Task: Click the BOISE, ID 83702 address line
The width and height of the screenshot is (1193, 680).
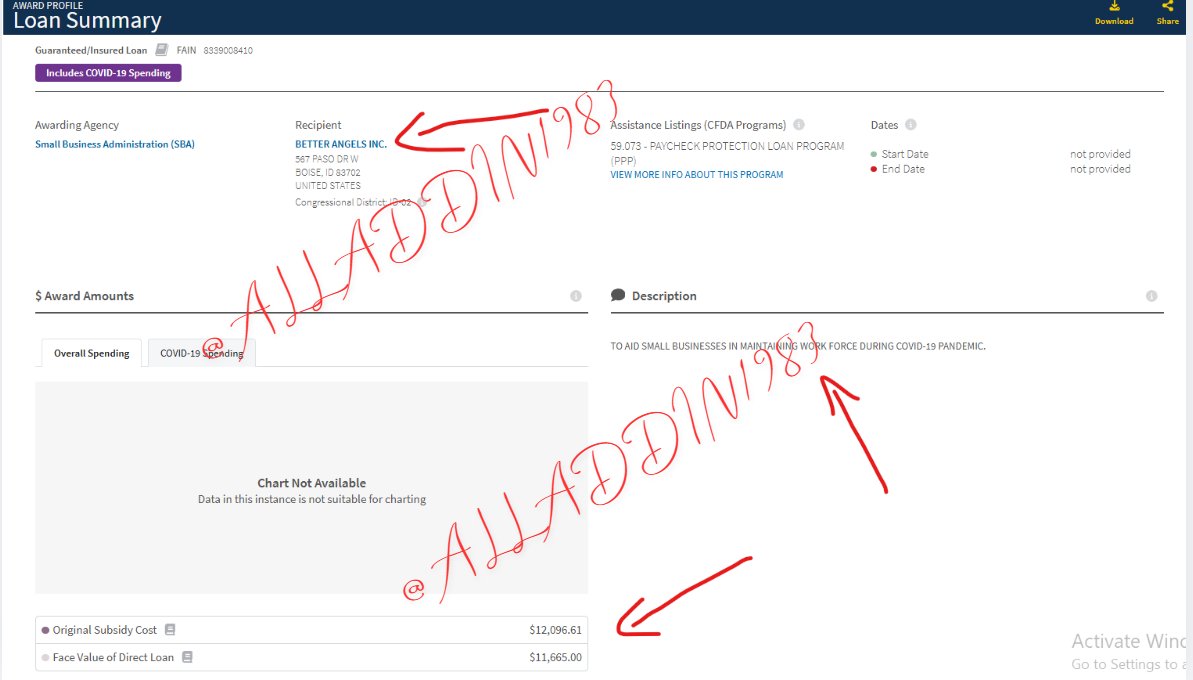Action: click(328, 173)
